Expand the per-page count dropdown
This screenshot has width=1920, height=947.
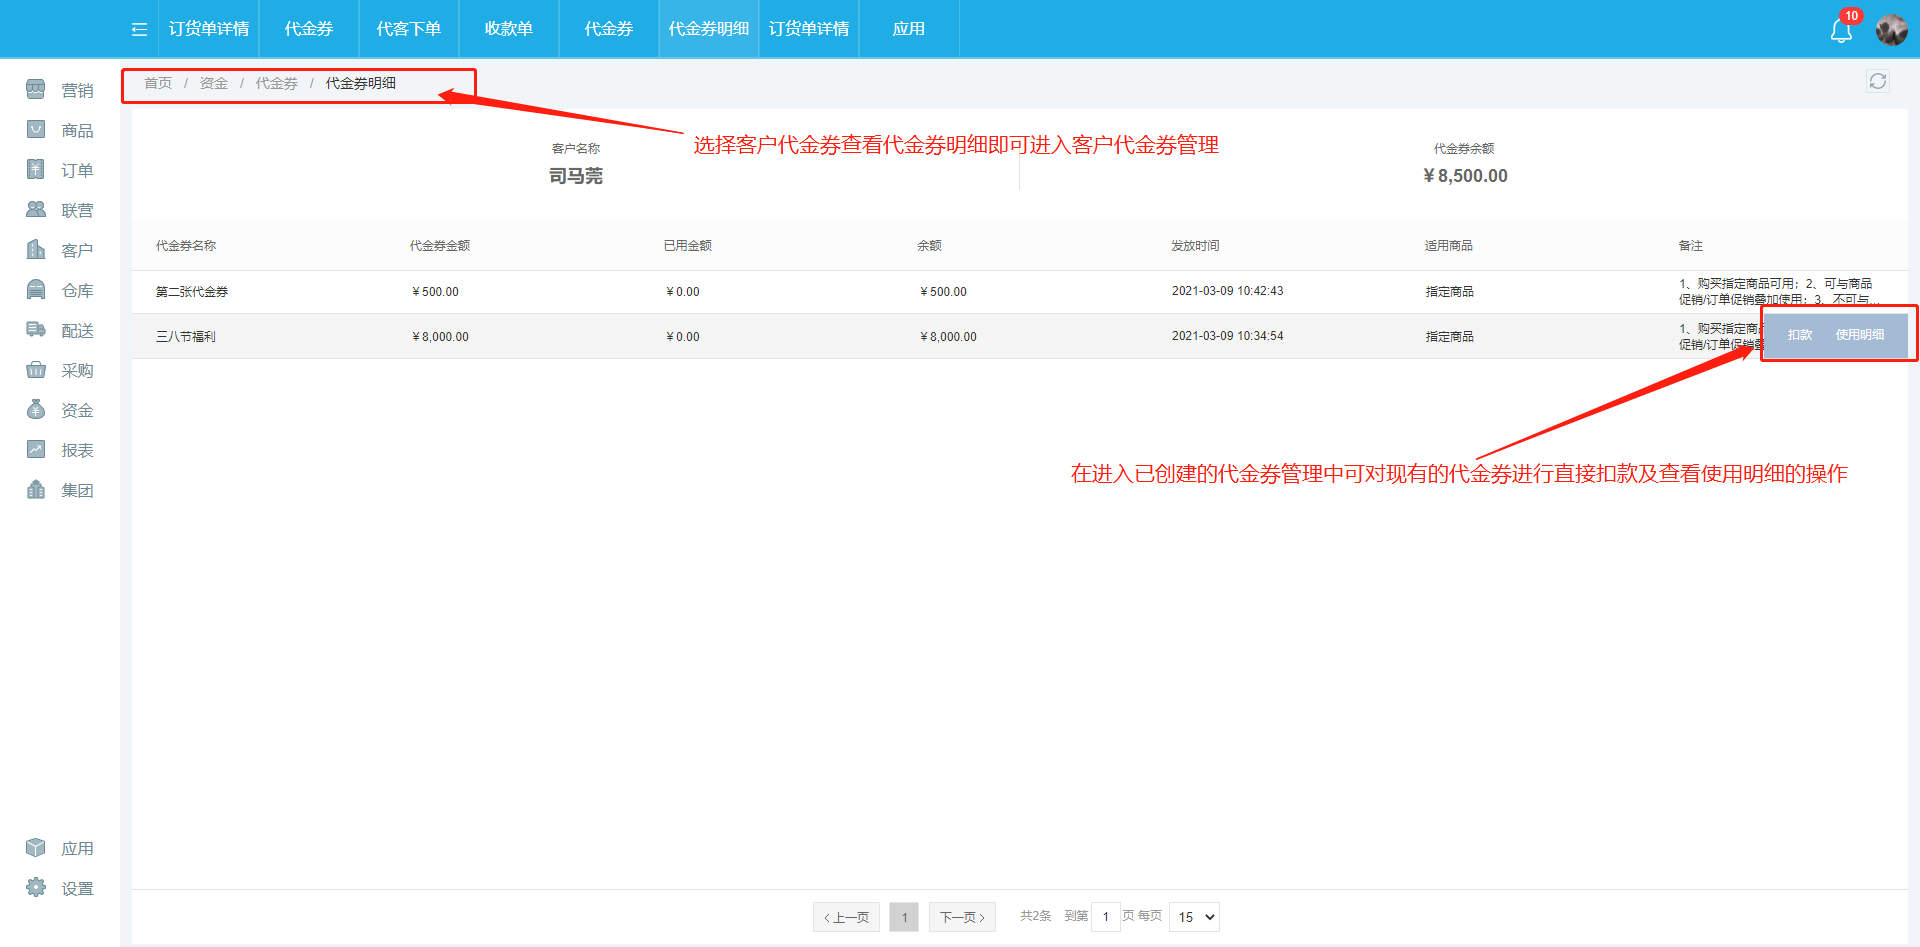1194,917
